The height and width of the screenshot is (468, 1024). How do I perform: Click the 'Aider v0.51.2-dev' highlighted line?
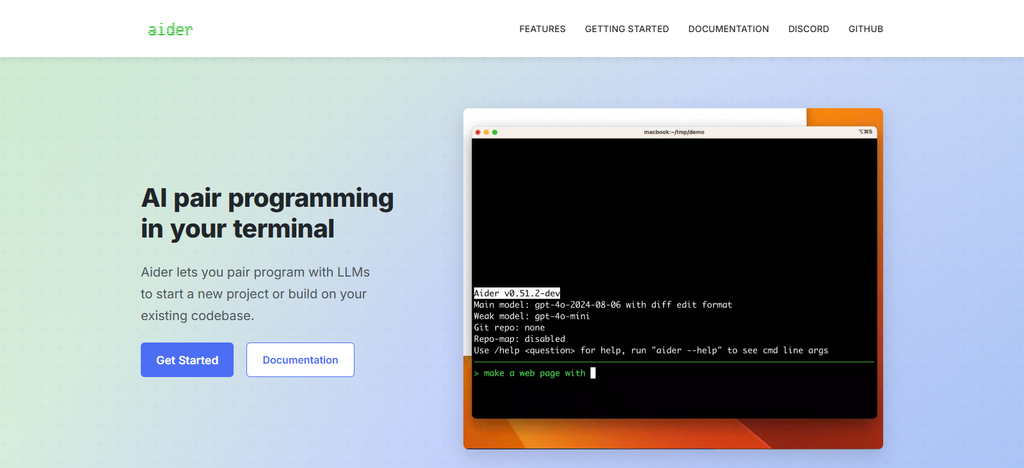pyautogui.click(x=517, y=294)
